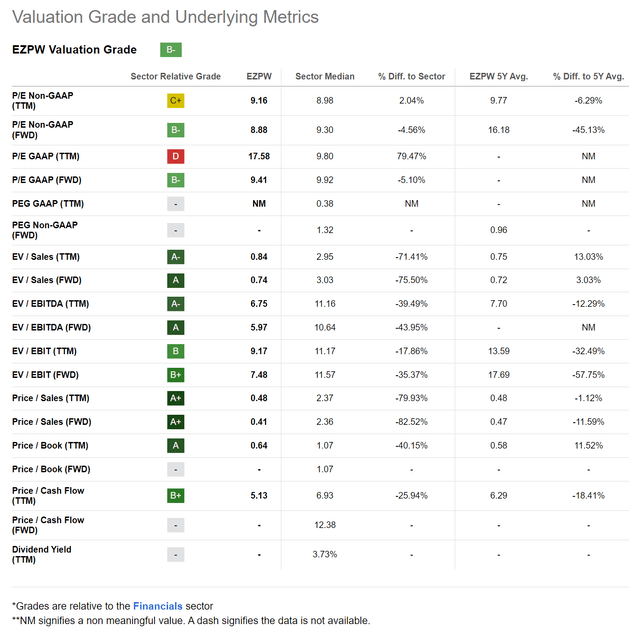Select the A- grade badge for EV / Sales (TTM)
This screenshot has height=632, width=640.
click(176, 257)
